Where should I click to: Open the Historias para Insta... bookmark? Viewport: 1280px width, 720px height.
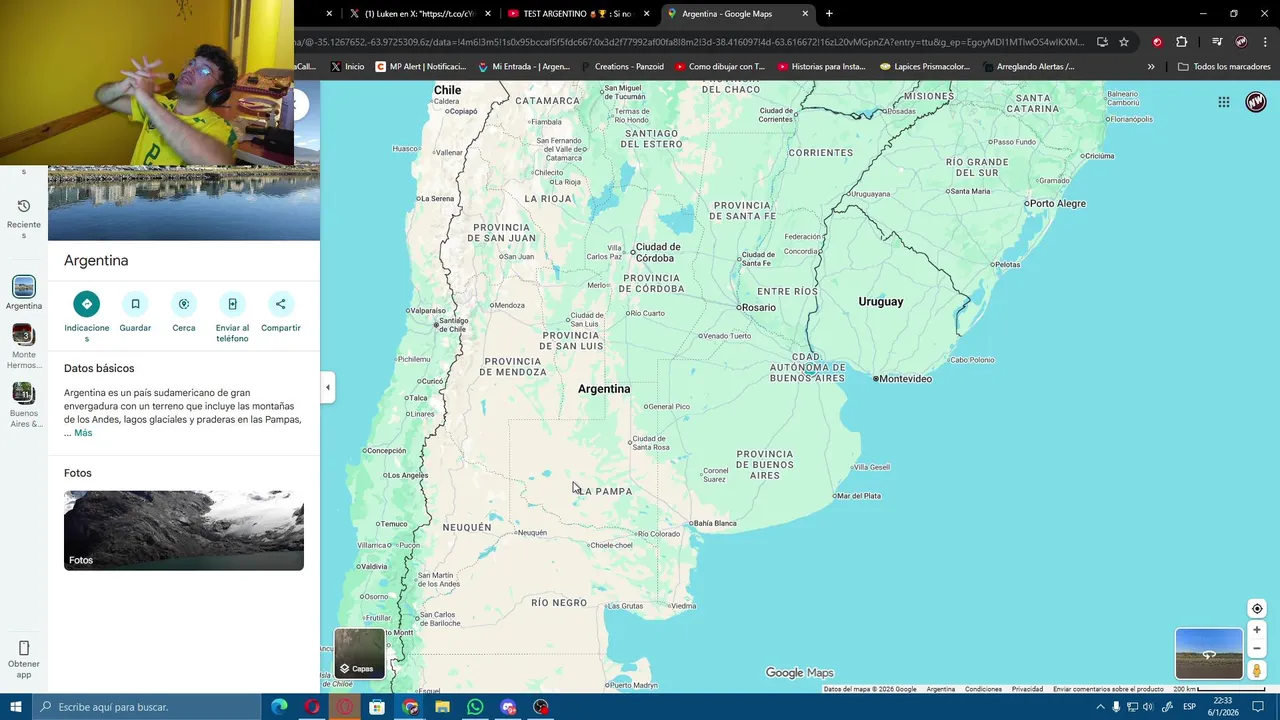[x=820, y=67]
